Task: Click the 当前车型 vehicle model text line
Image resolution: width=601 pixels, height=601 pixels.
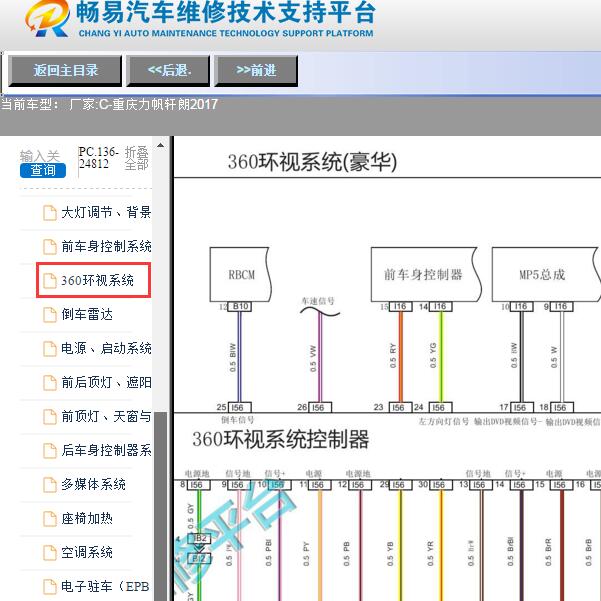Action: point(109,104)
